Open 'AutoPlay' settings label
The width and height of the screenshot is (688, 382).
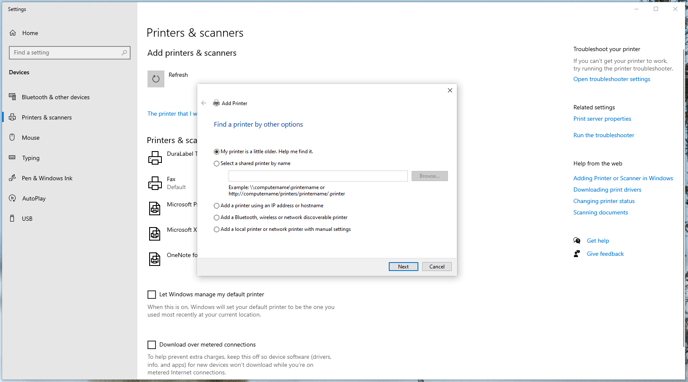click(34, 198)
